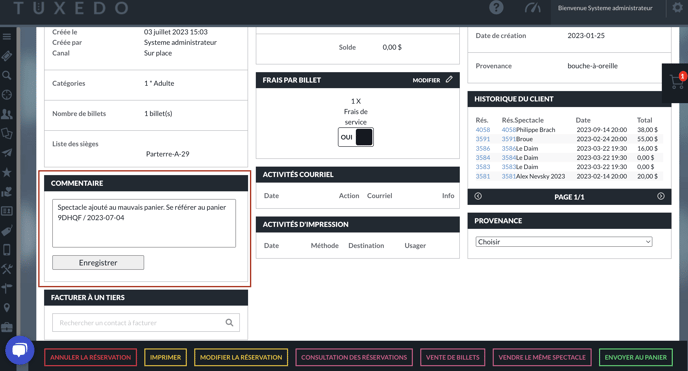Viewport: 688px width, 371px height.
Task: Click the Canal value Sur place
Action: tap(158, 53)
